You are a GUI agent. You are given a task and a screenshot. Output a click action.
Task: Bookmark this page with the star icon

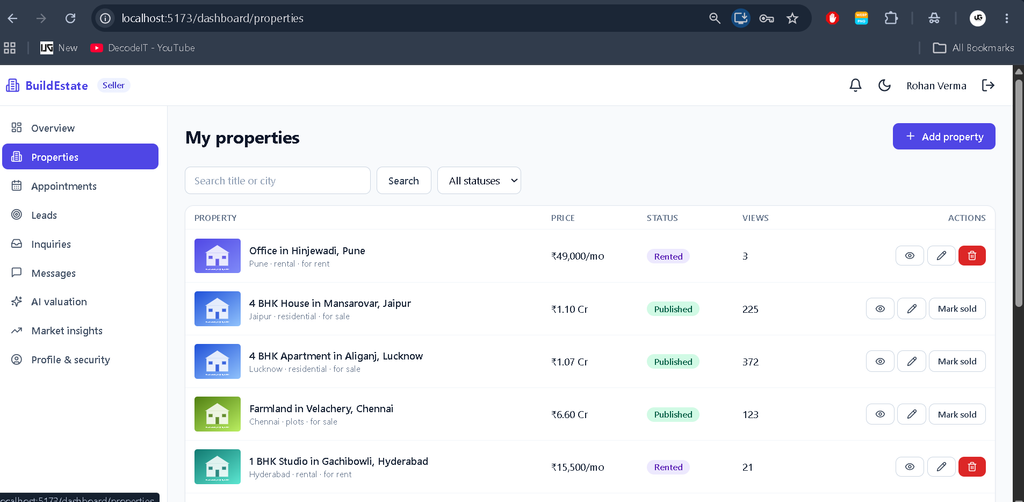pyautogui.click(x=792, y=18)
